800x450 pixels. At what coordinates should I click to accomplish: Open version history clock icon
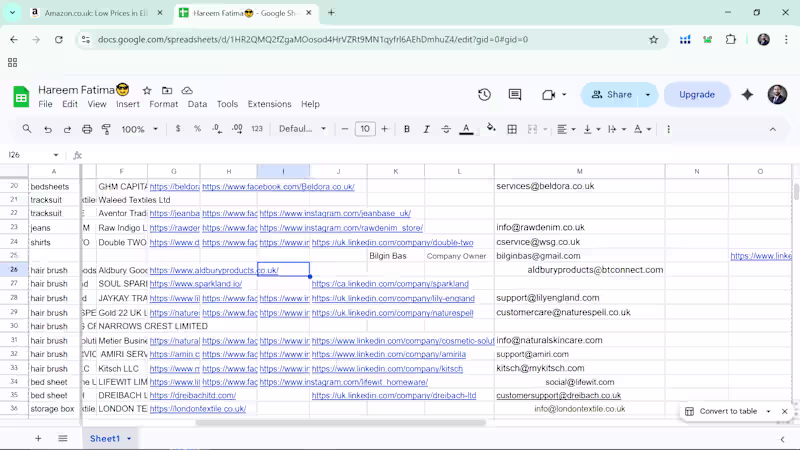(x=484, y=94)
